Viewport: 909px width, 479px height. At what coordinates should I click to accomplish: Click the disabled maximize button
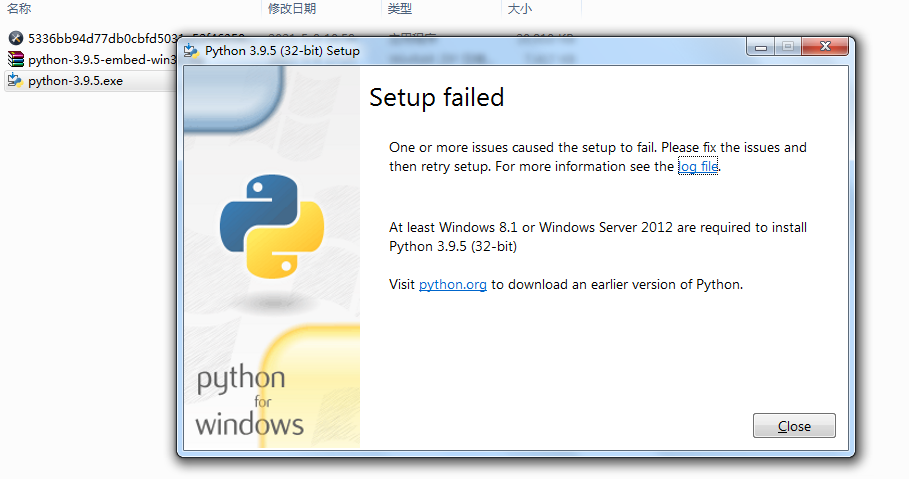click(x=788, y=47)
